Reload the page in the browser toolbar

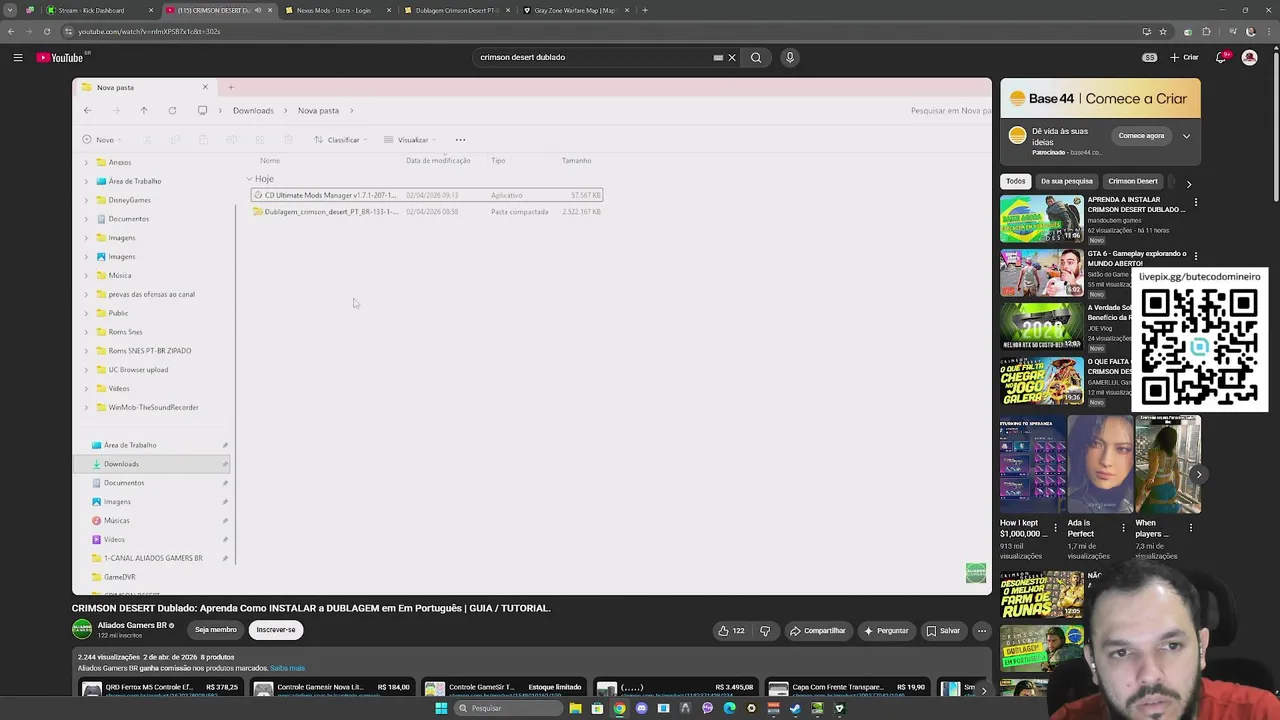click(47, 31)
